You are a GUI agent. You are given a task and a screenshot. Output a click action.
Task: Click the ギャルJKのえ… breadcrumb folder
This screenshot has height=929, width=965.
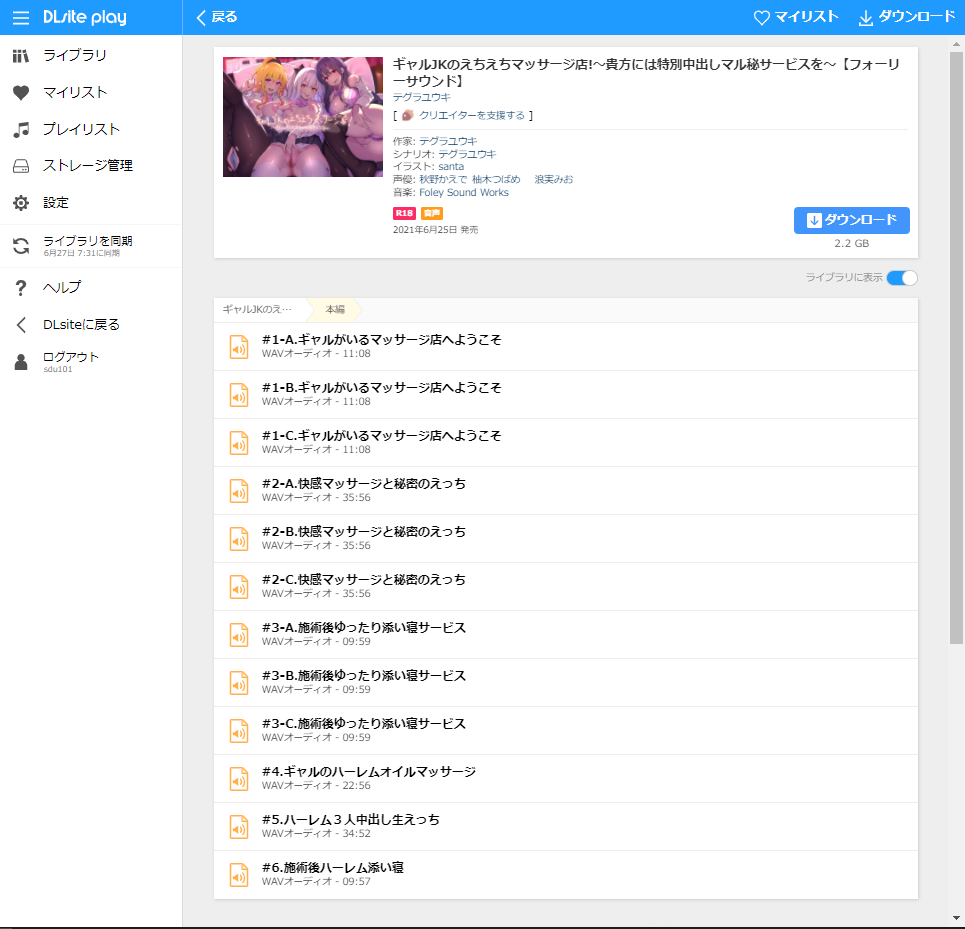(x=257, y=309)
